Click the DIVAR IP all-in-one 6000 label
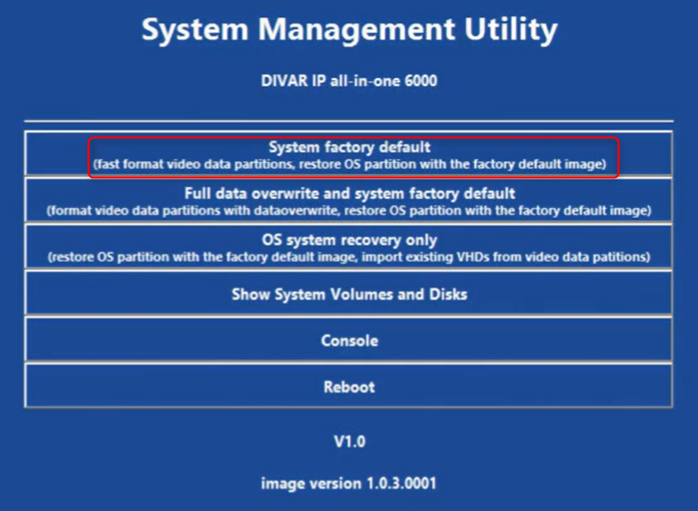The width and height of the screenshot is (698, 511). tap(349, 81)
